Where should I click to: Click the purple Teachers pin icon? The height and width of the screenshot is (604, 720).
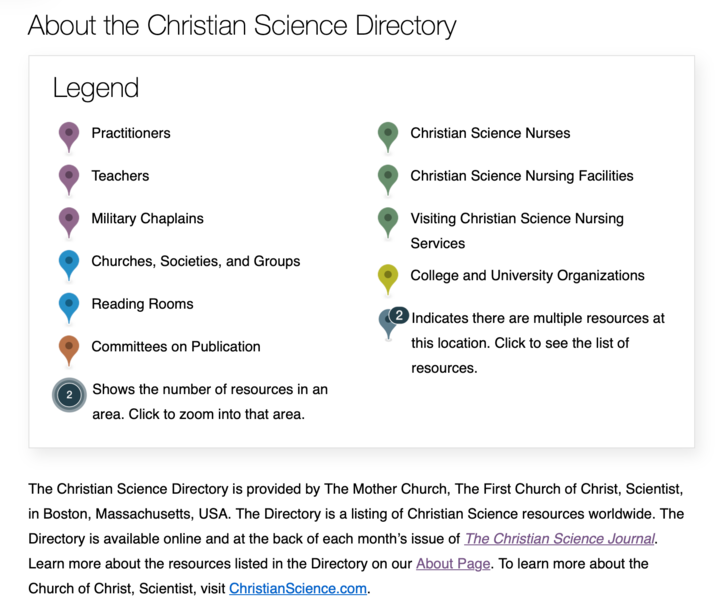click(69, 180)
